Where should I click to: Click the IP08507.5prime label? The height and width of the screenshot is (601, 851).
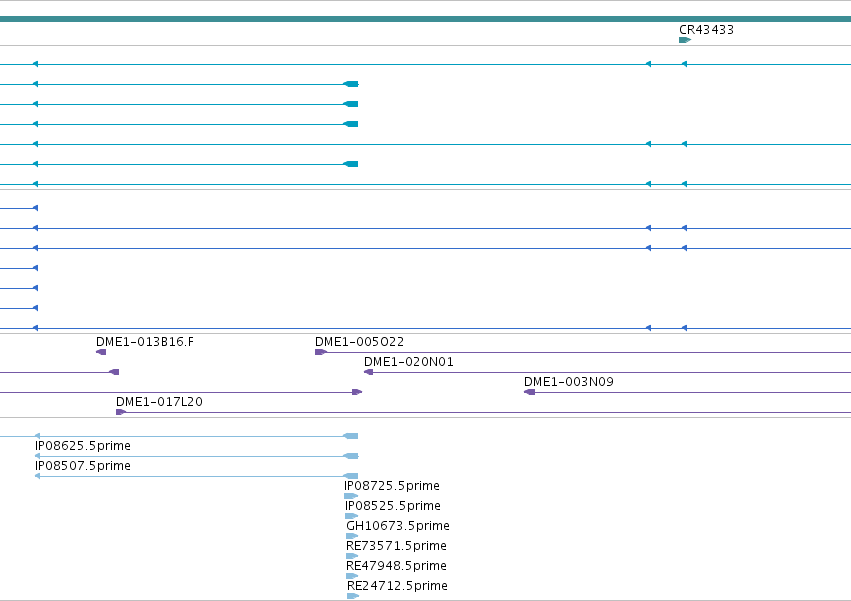pyautogui.click(x=82, y=466)
